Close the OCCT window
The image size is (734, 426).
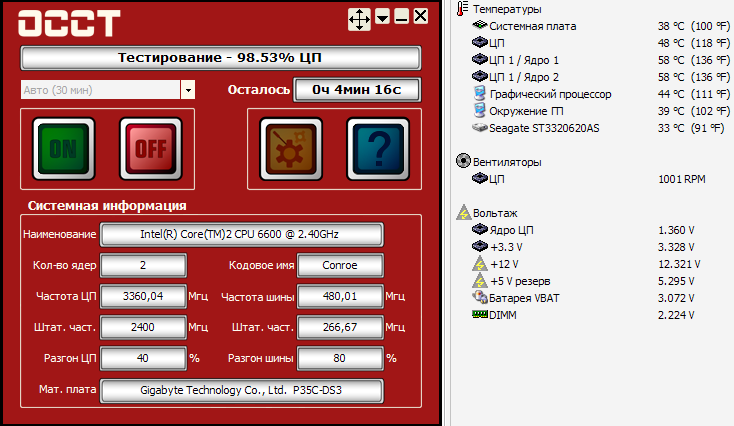coord(420,16)
